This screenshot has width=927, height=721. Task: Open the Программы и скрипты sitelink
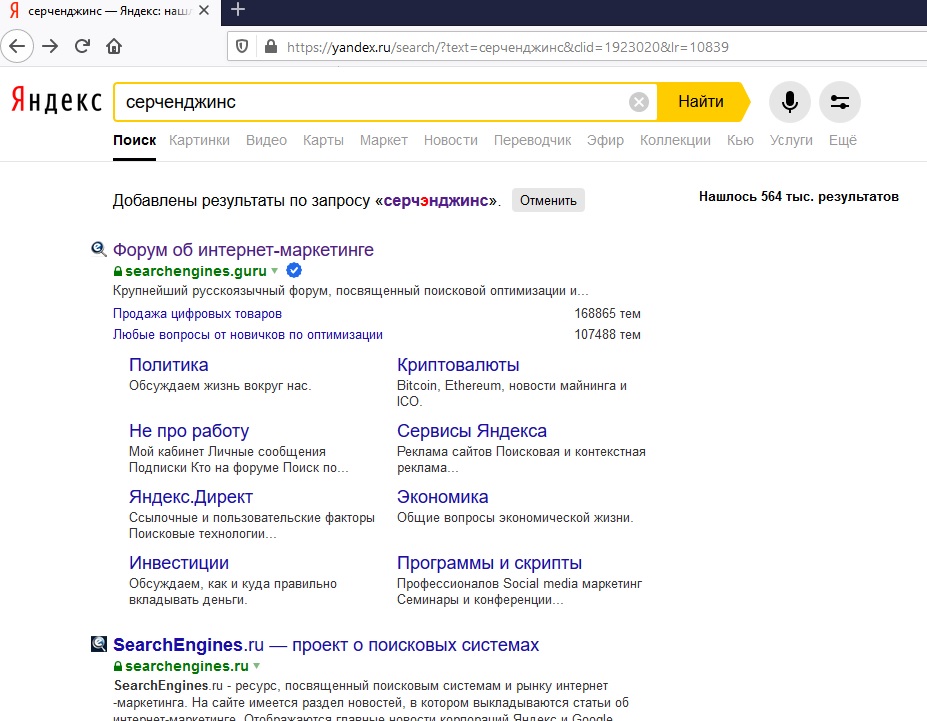click(x=490, y=563)
